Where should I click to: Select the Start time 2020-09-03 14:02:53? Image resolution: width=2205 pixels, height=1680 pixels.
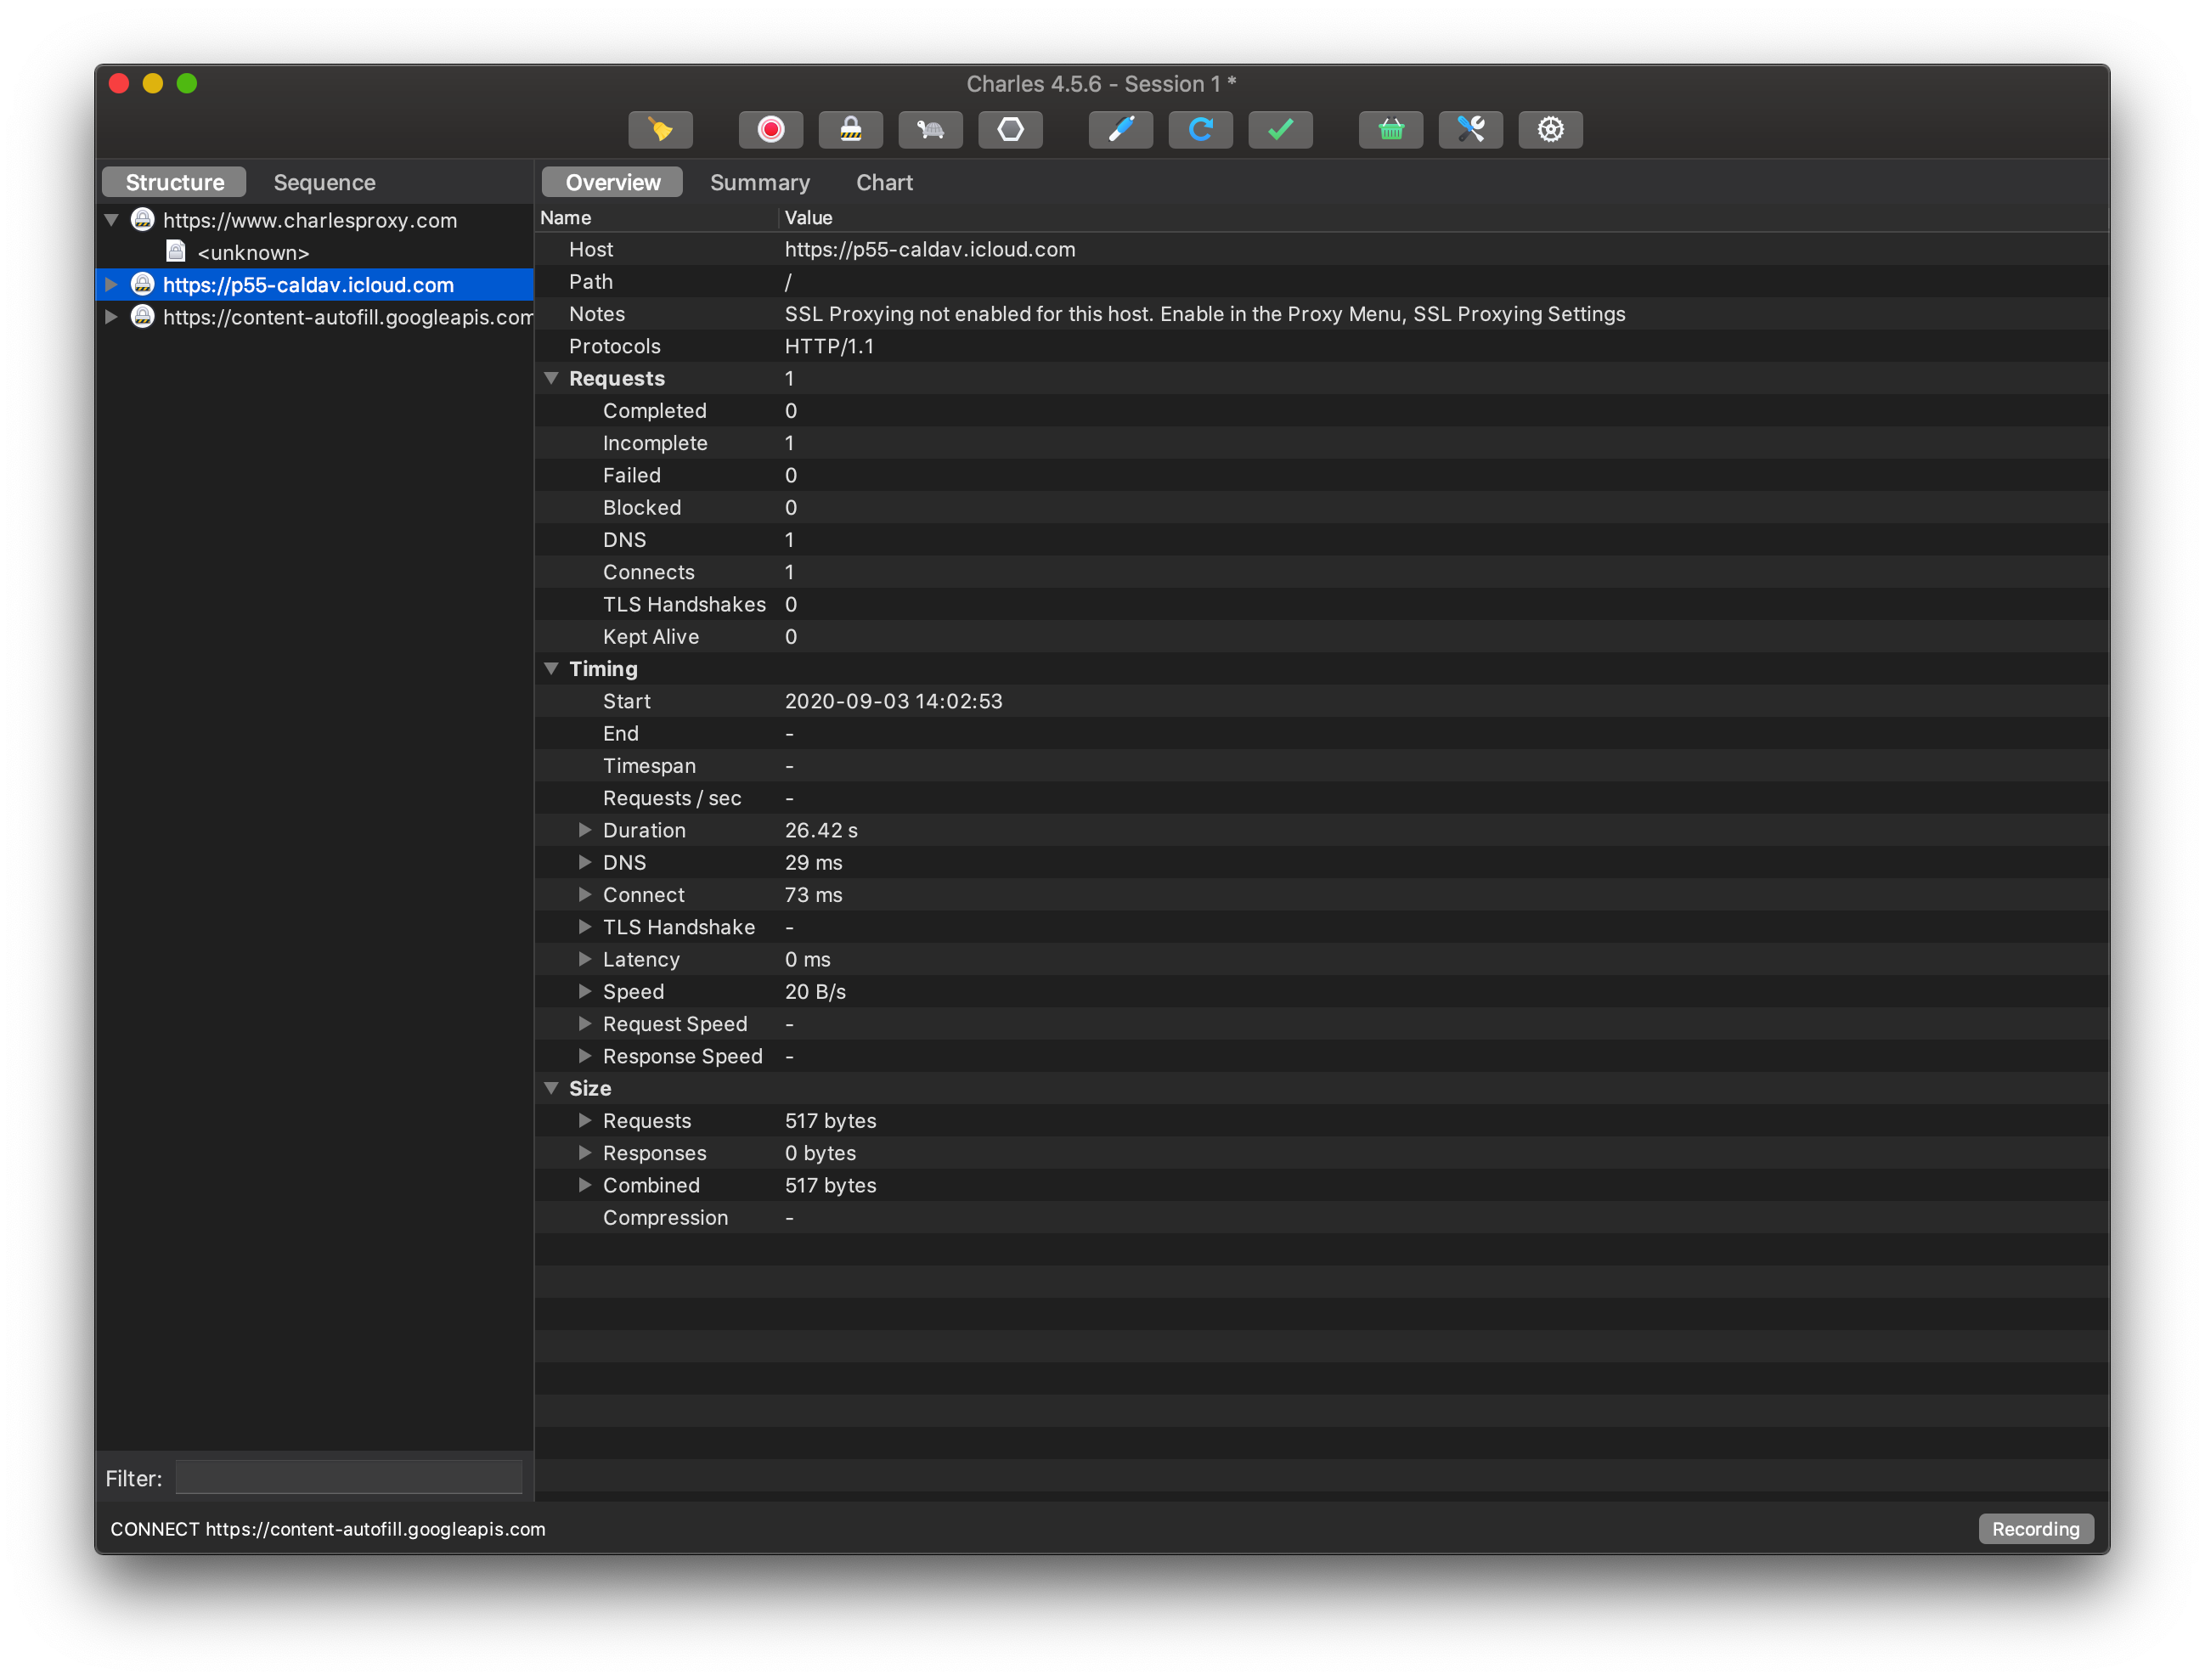point(893,701)
